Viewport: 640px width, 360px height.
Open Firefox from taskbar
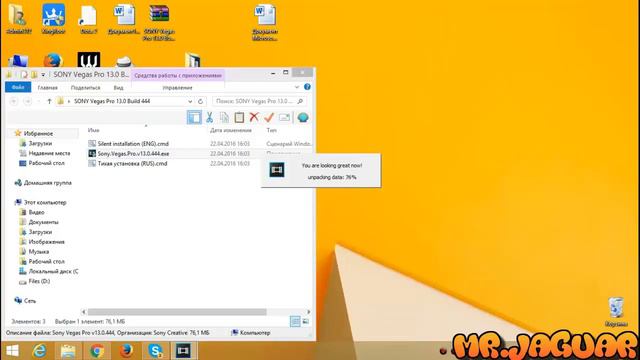coord(126,351)
